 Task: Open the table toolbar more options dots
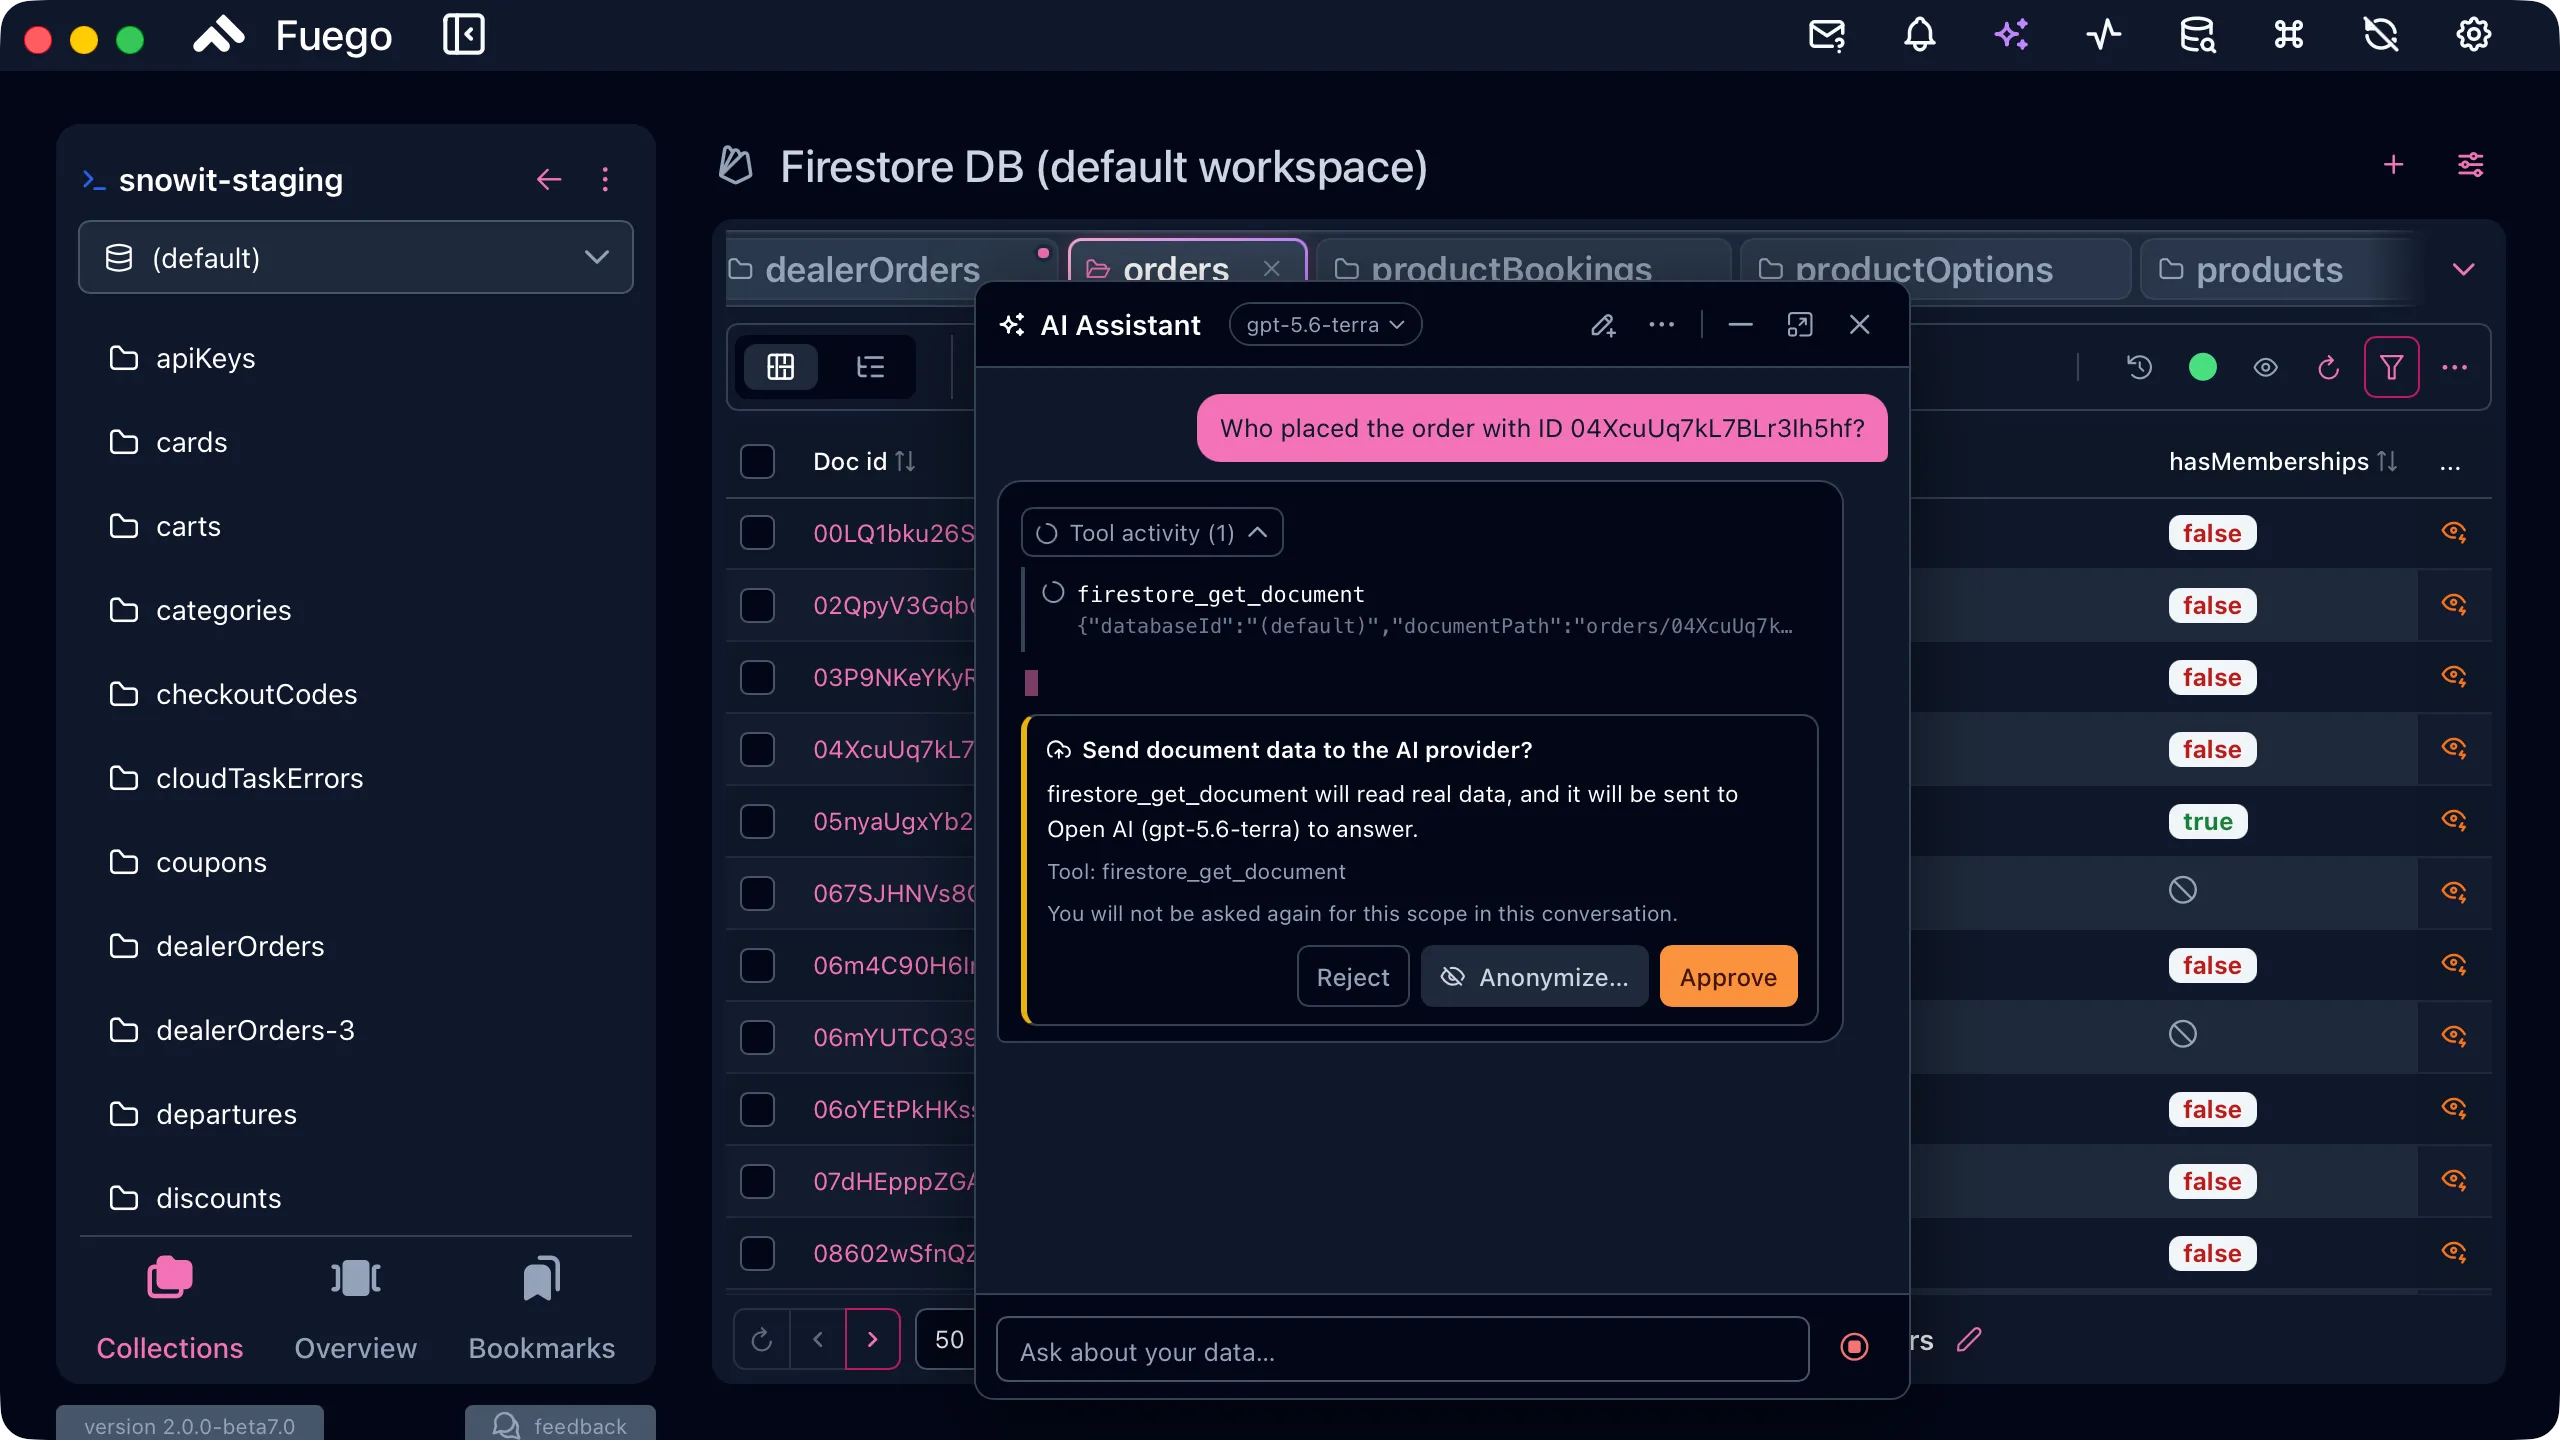pos(2455,367)
